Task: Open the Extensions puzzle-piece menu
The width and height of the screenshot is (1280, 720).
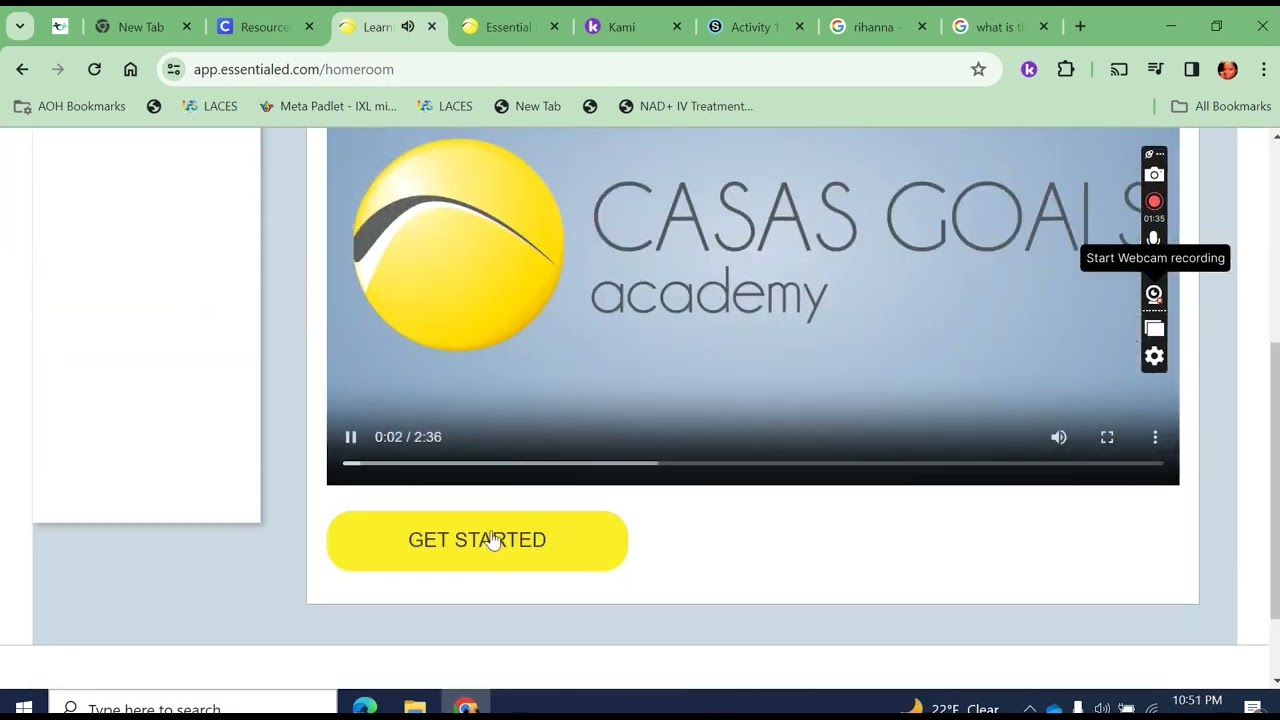Action: point(1066,69)
